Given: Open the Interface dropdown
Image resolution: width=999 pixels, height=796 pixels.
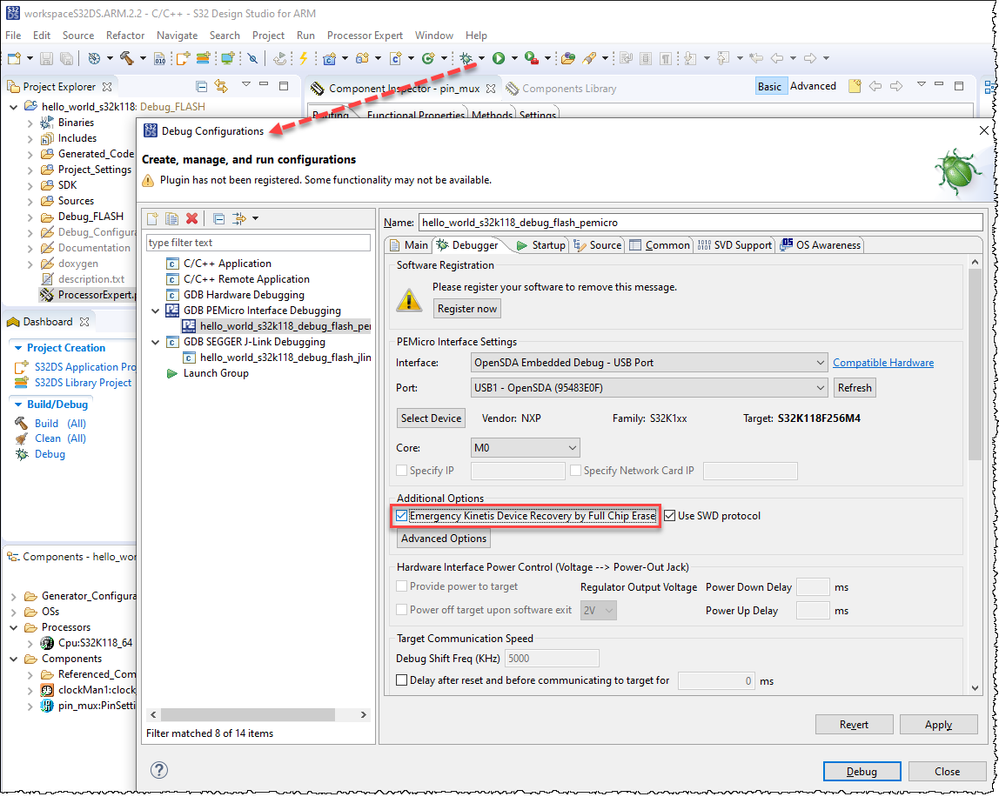Looking at the screenshot, I should tap(649, 363).
